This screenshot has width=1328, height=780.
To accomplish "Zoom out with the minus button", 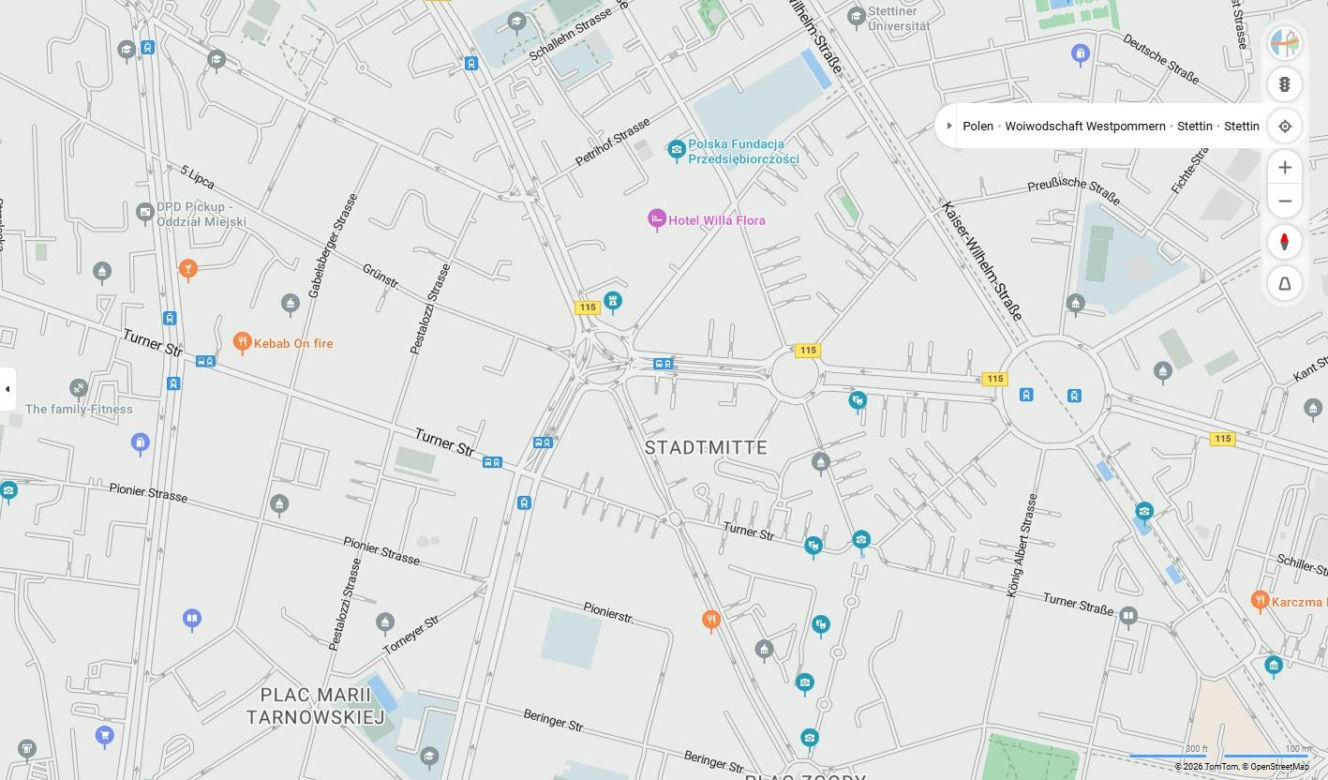I will point(1285,201).
